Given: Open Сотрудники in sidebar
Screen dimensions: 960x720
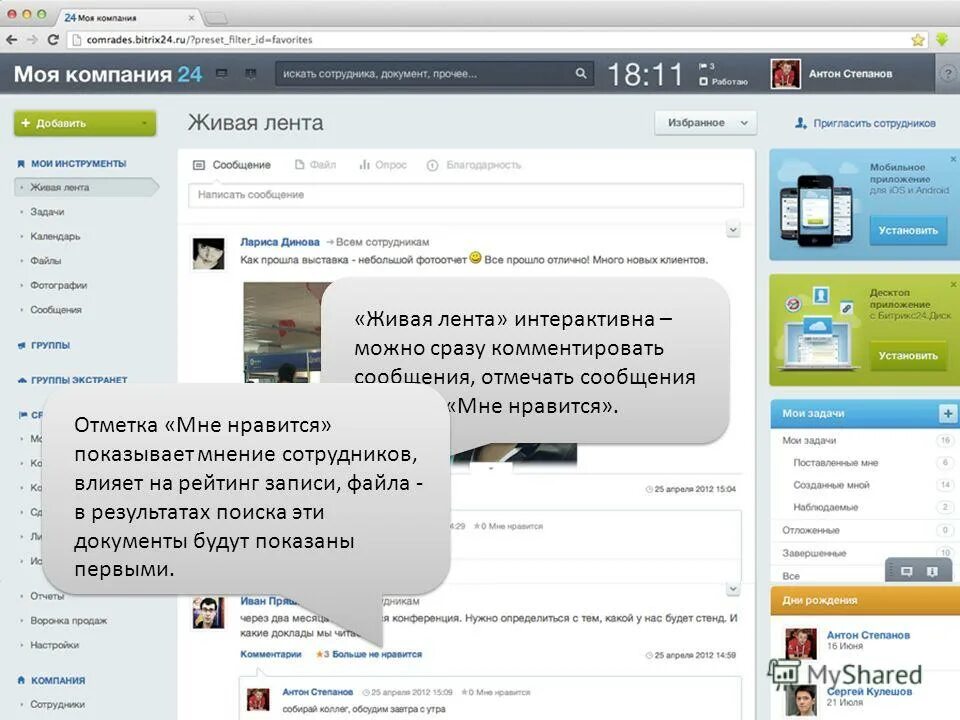Looking at the screenshot, I should (x=58, y=704).
